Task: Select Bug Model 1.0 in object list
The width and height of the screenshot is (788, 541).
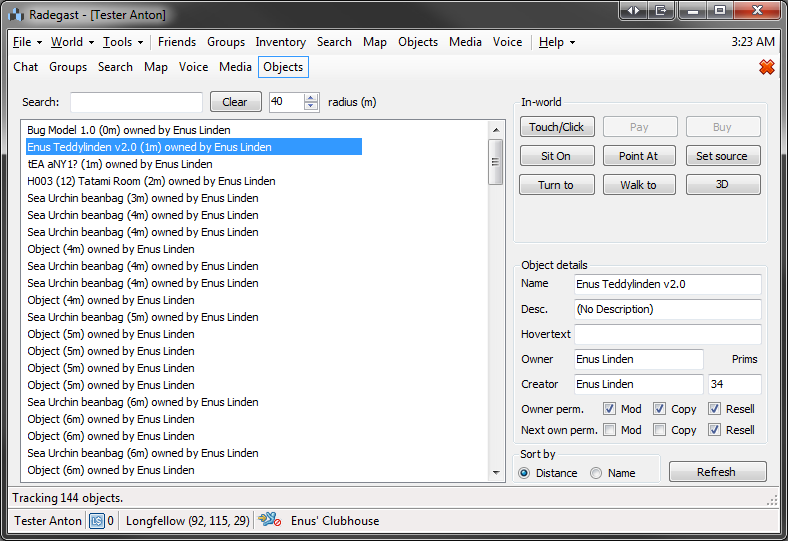Action: coord(193,130)
